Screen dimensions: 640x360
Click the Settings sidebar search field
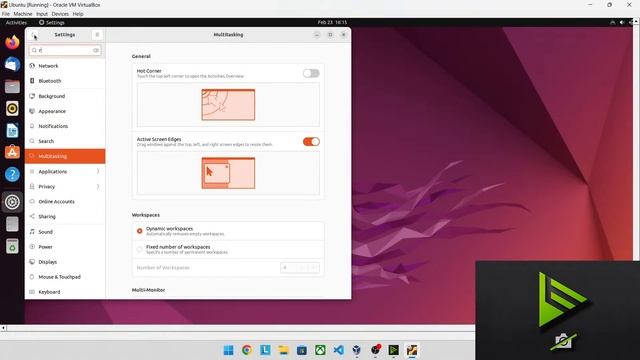(x=65, y=50)
